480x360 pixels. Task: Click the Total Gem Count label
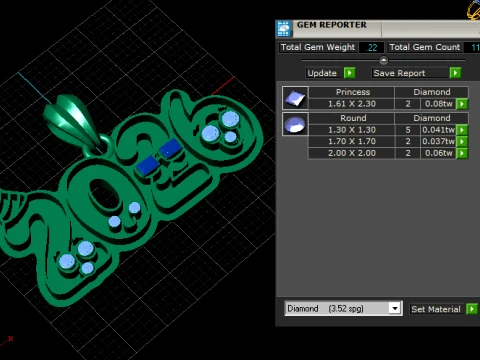click(425, 47)
